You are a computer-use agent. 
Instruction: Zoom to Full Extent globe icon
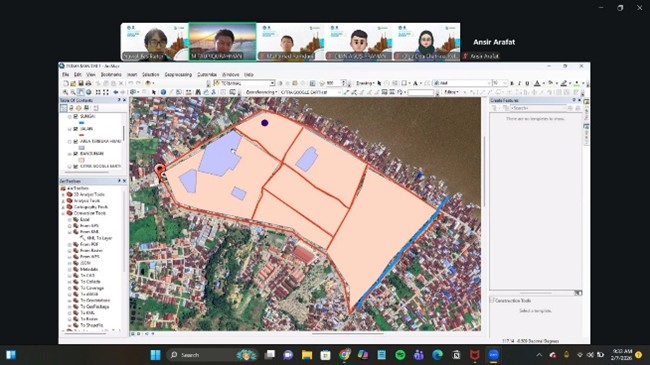88,92
